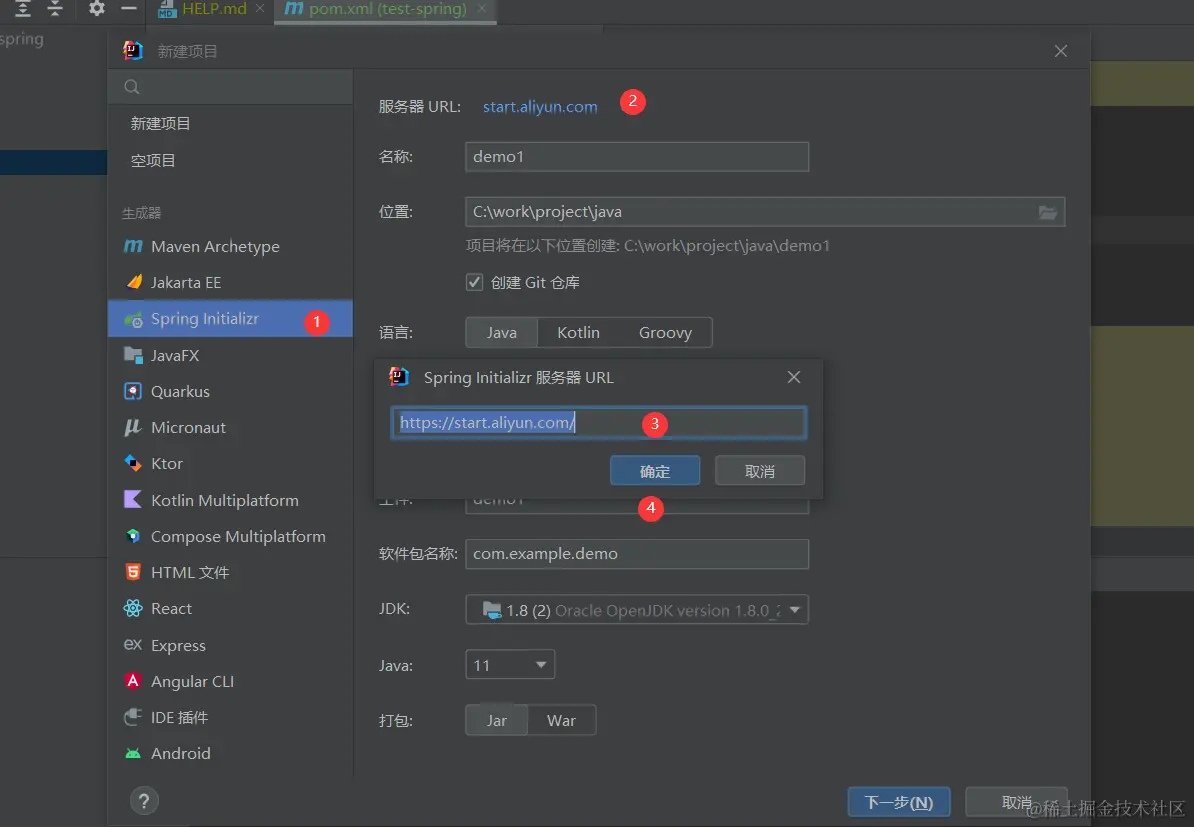Click the 下一步(N) button
This screenshot has width=1194, height=827.
click(899, 802)
